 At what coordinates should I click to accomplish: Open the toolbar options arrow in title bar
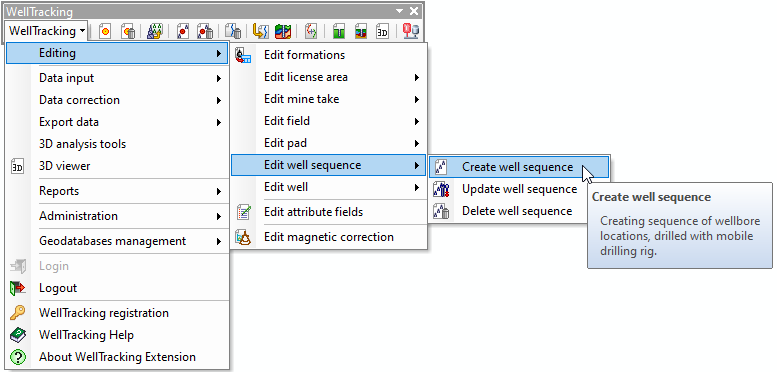(399, 11)
